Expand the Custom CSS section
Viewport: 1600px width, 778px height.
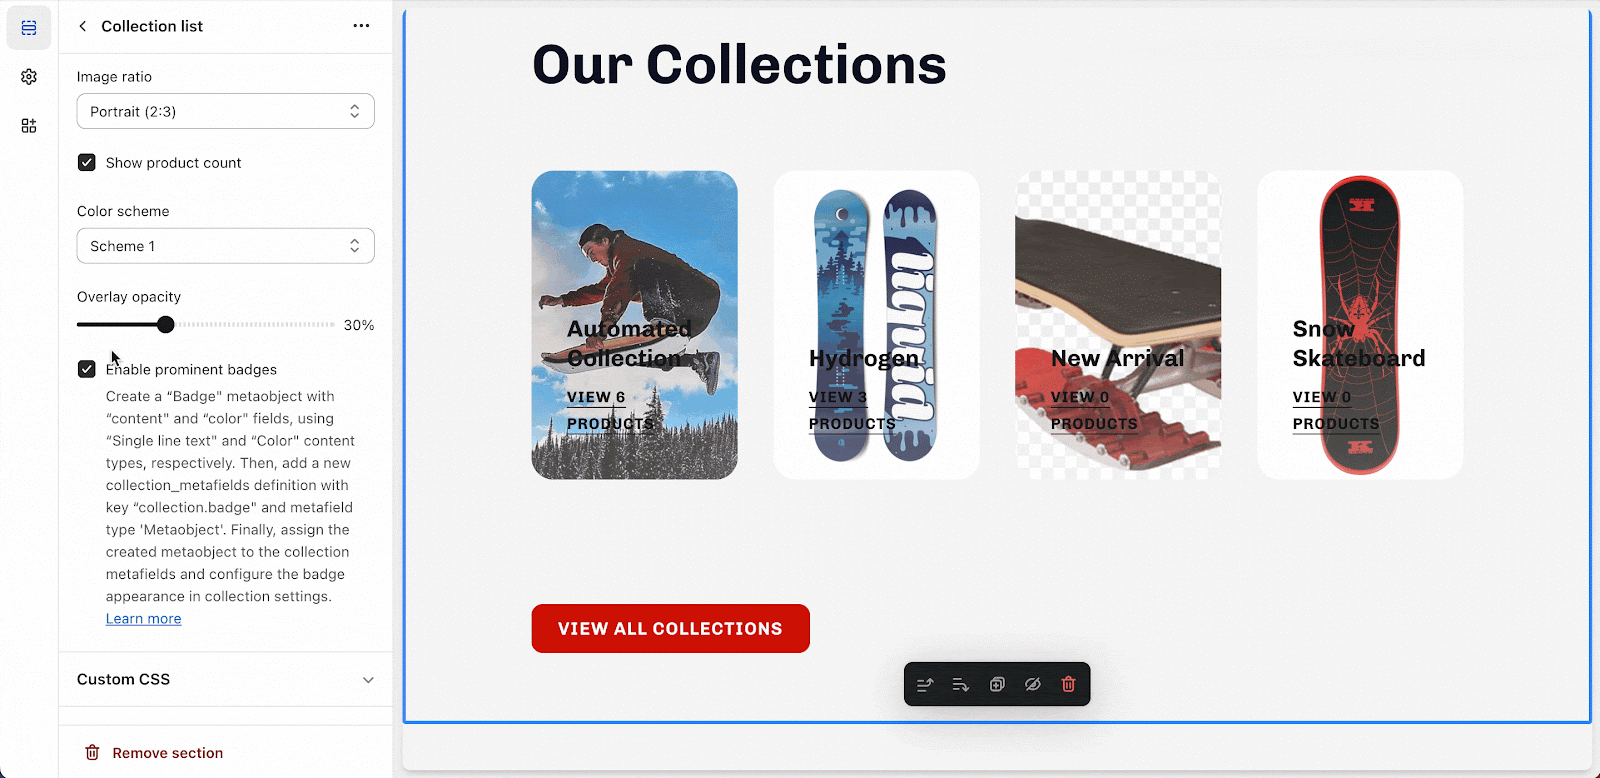click(226, 679)
